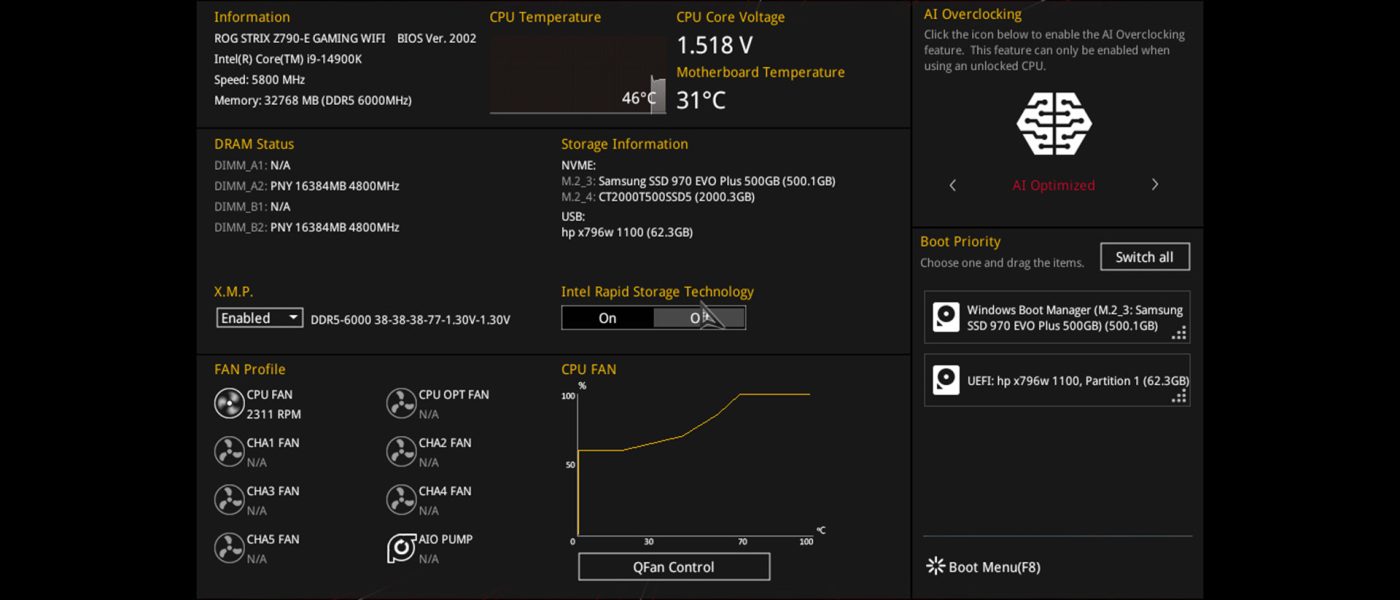Click the CPU FAN fan icon showing 2311 RPM

[229, 403]
